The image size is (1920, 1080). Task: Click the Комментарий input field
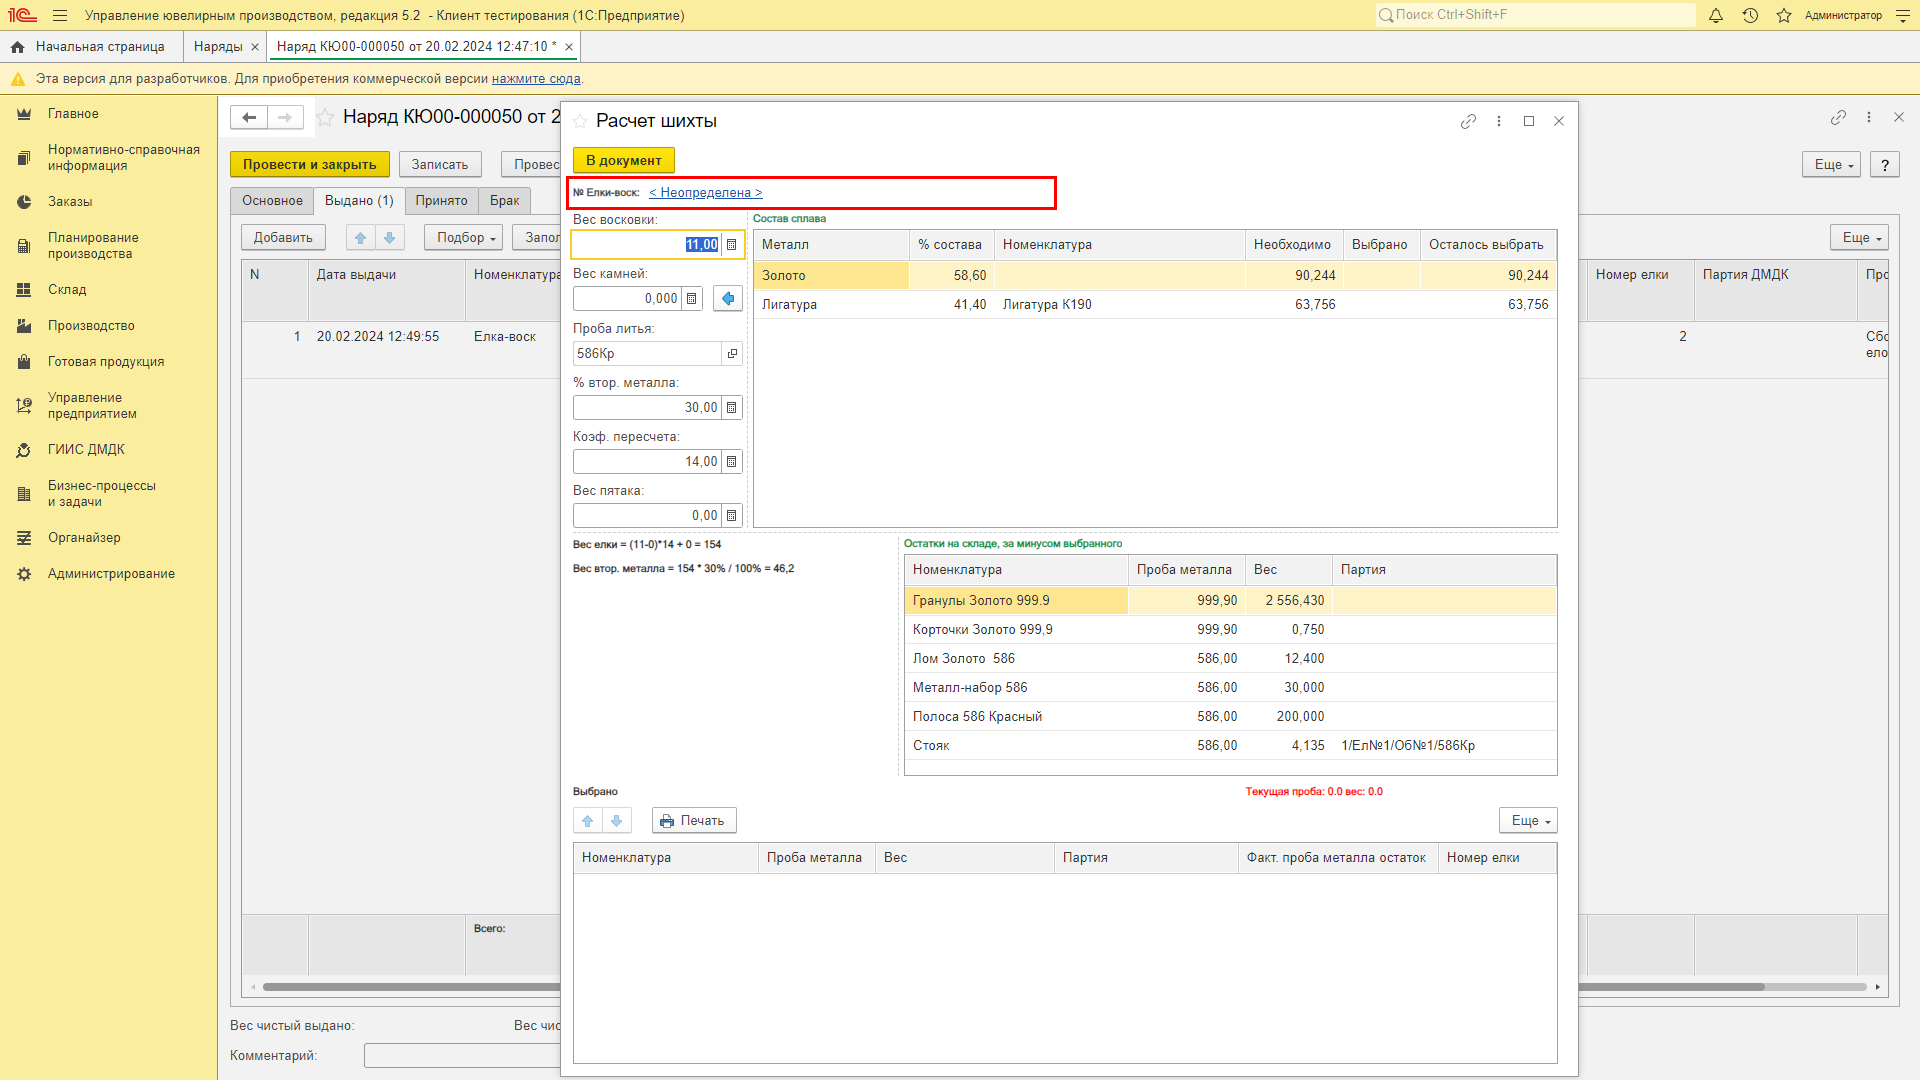point(462,1056)
